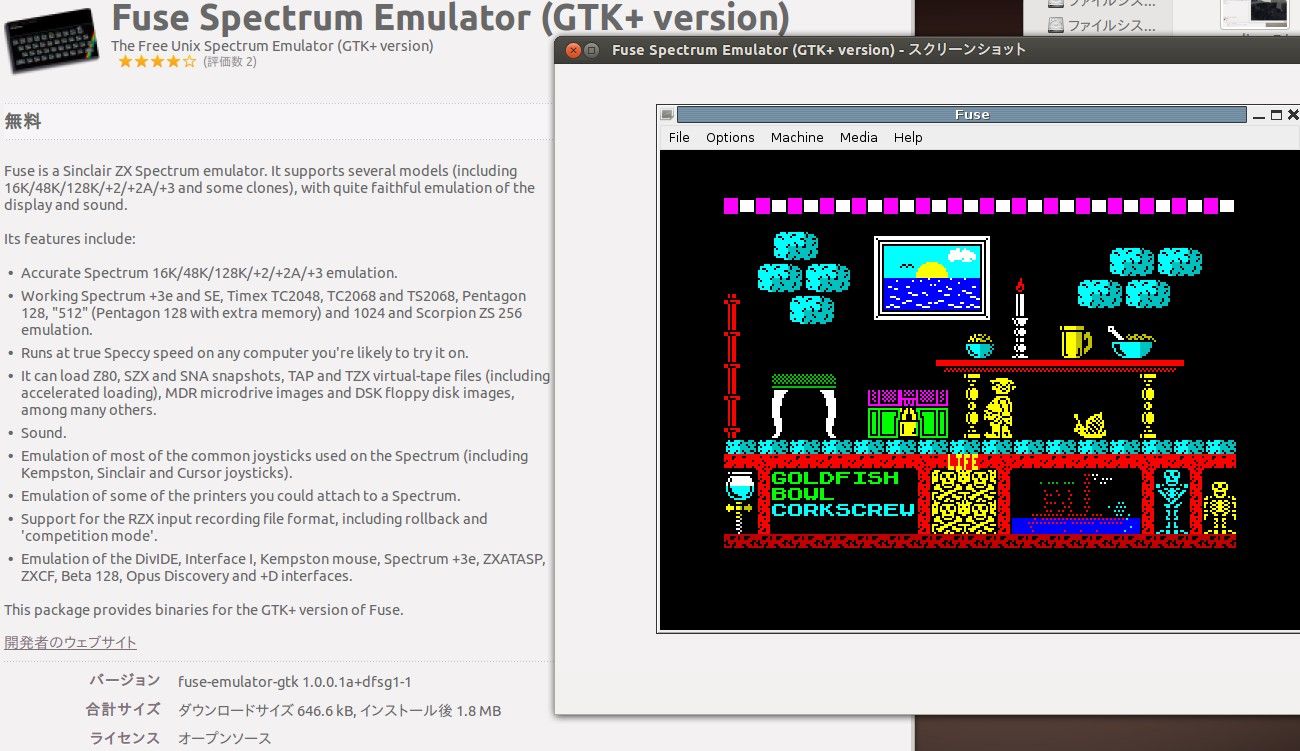Open the Help menu in Fuse window
This screenshot has height=751, width=1300.
908,137
